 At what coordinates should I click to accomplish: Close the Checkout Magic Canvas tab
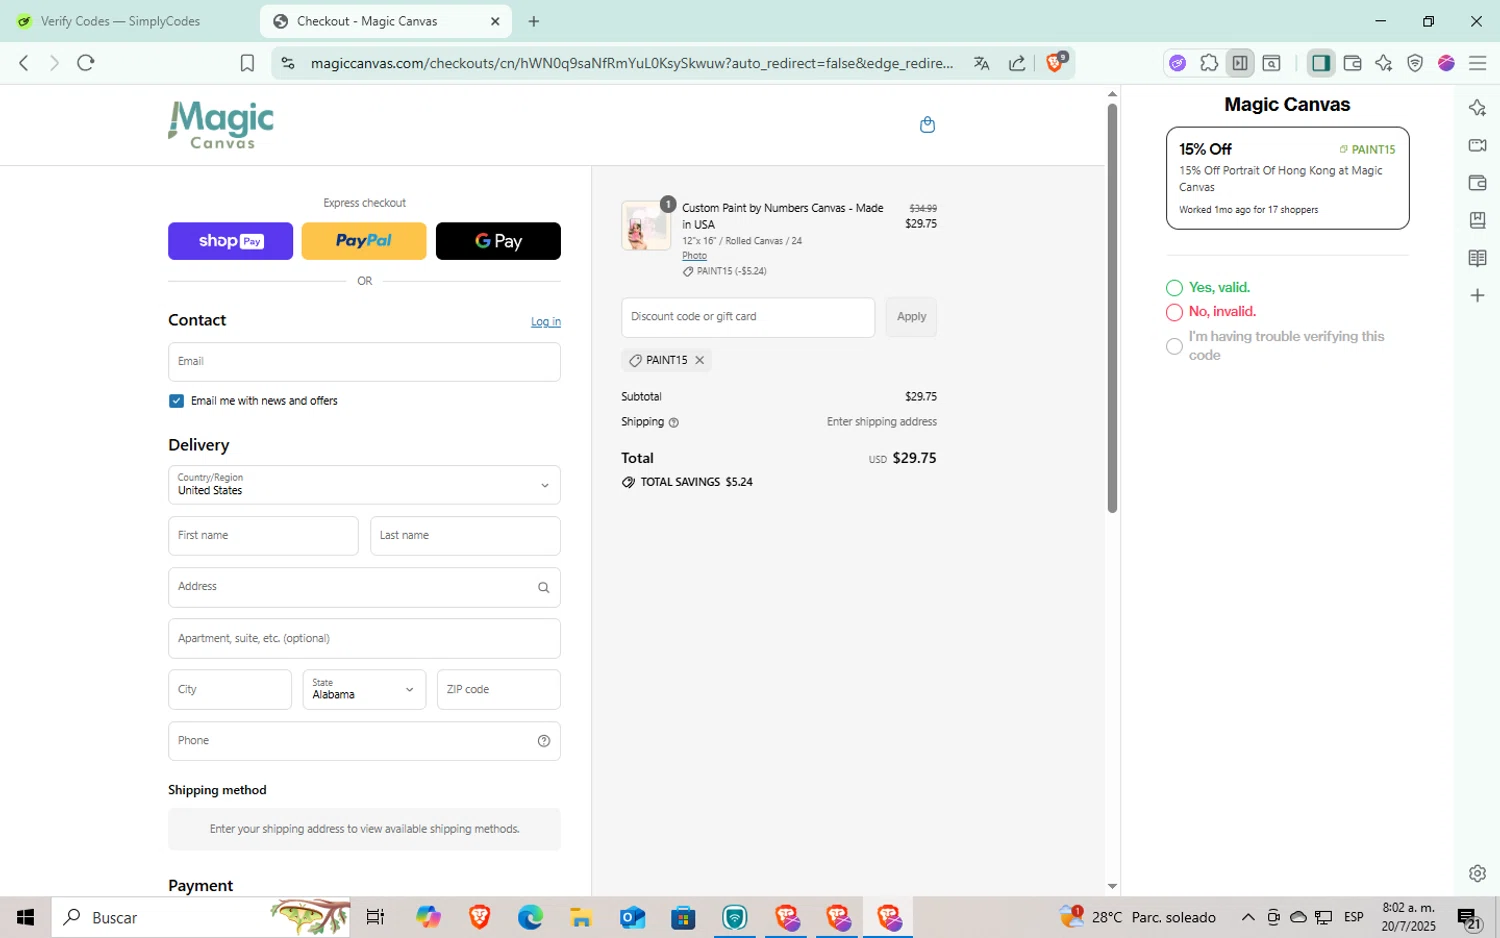pos(494,21)
